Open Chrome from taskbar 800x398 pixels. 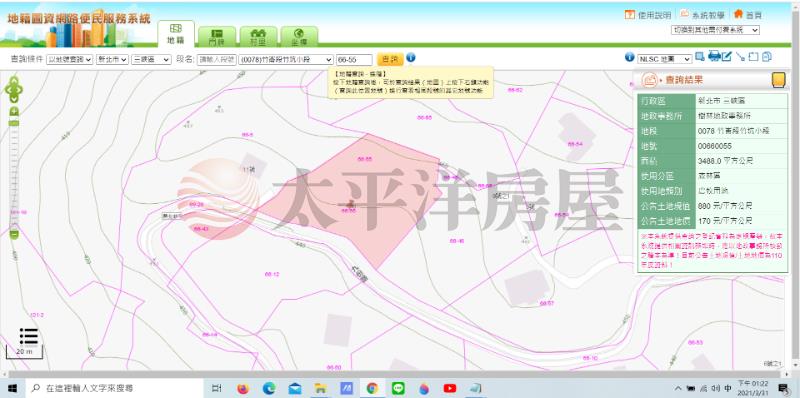coord(372,388)
